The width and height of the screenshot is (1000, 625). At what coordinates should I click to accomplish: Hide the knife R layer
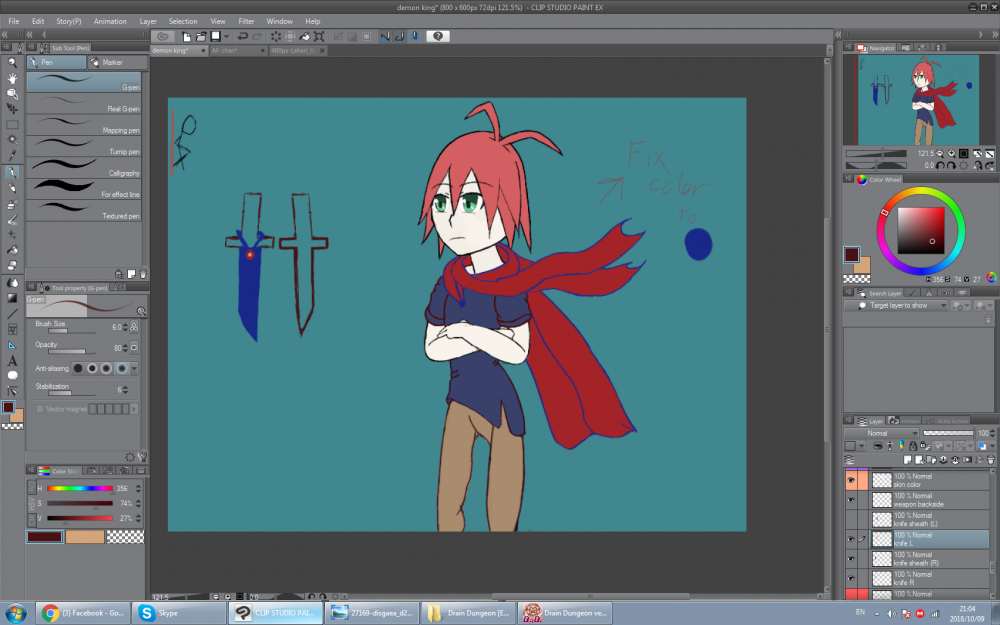click(851, 579)
